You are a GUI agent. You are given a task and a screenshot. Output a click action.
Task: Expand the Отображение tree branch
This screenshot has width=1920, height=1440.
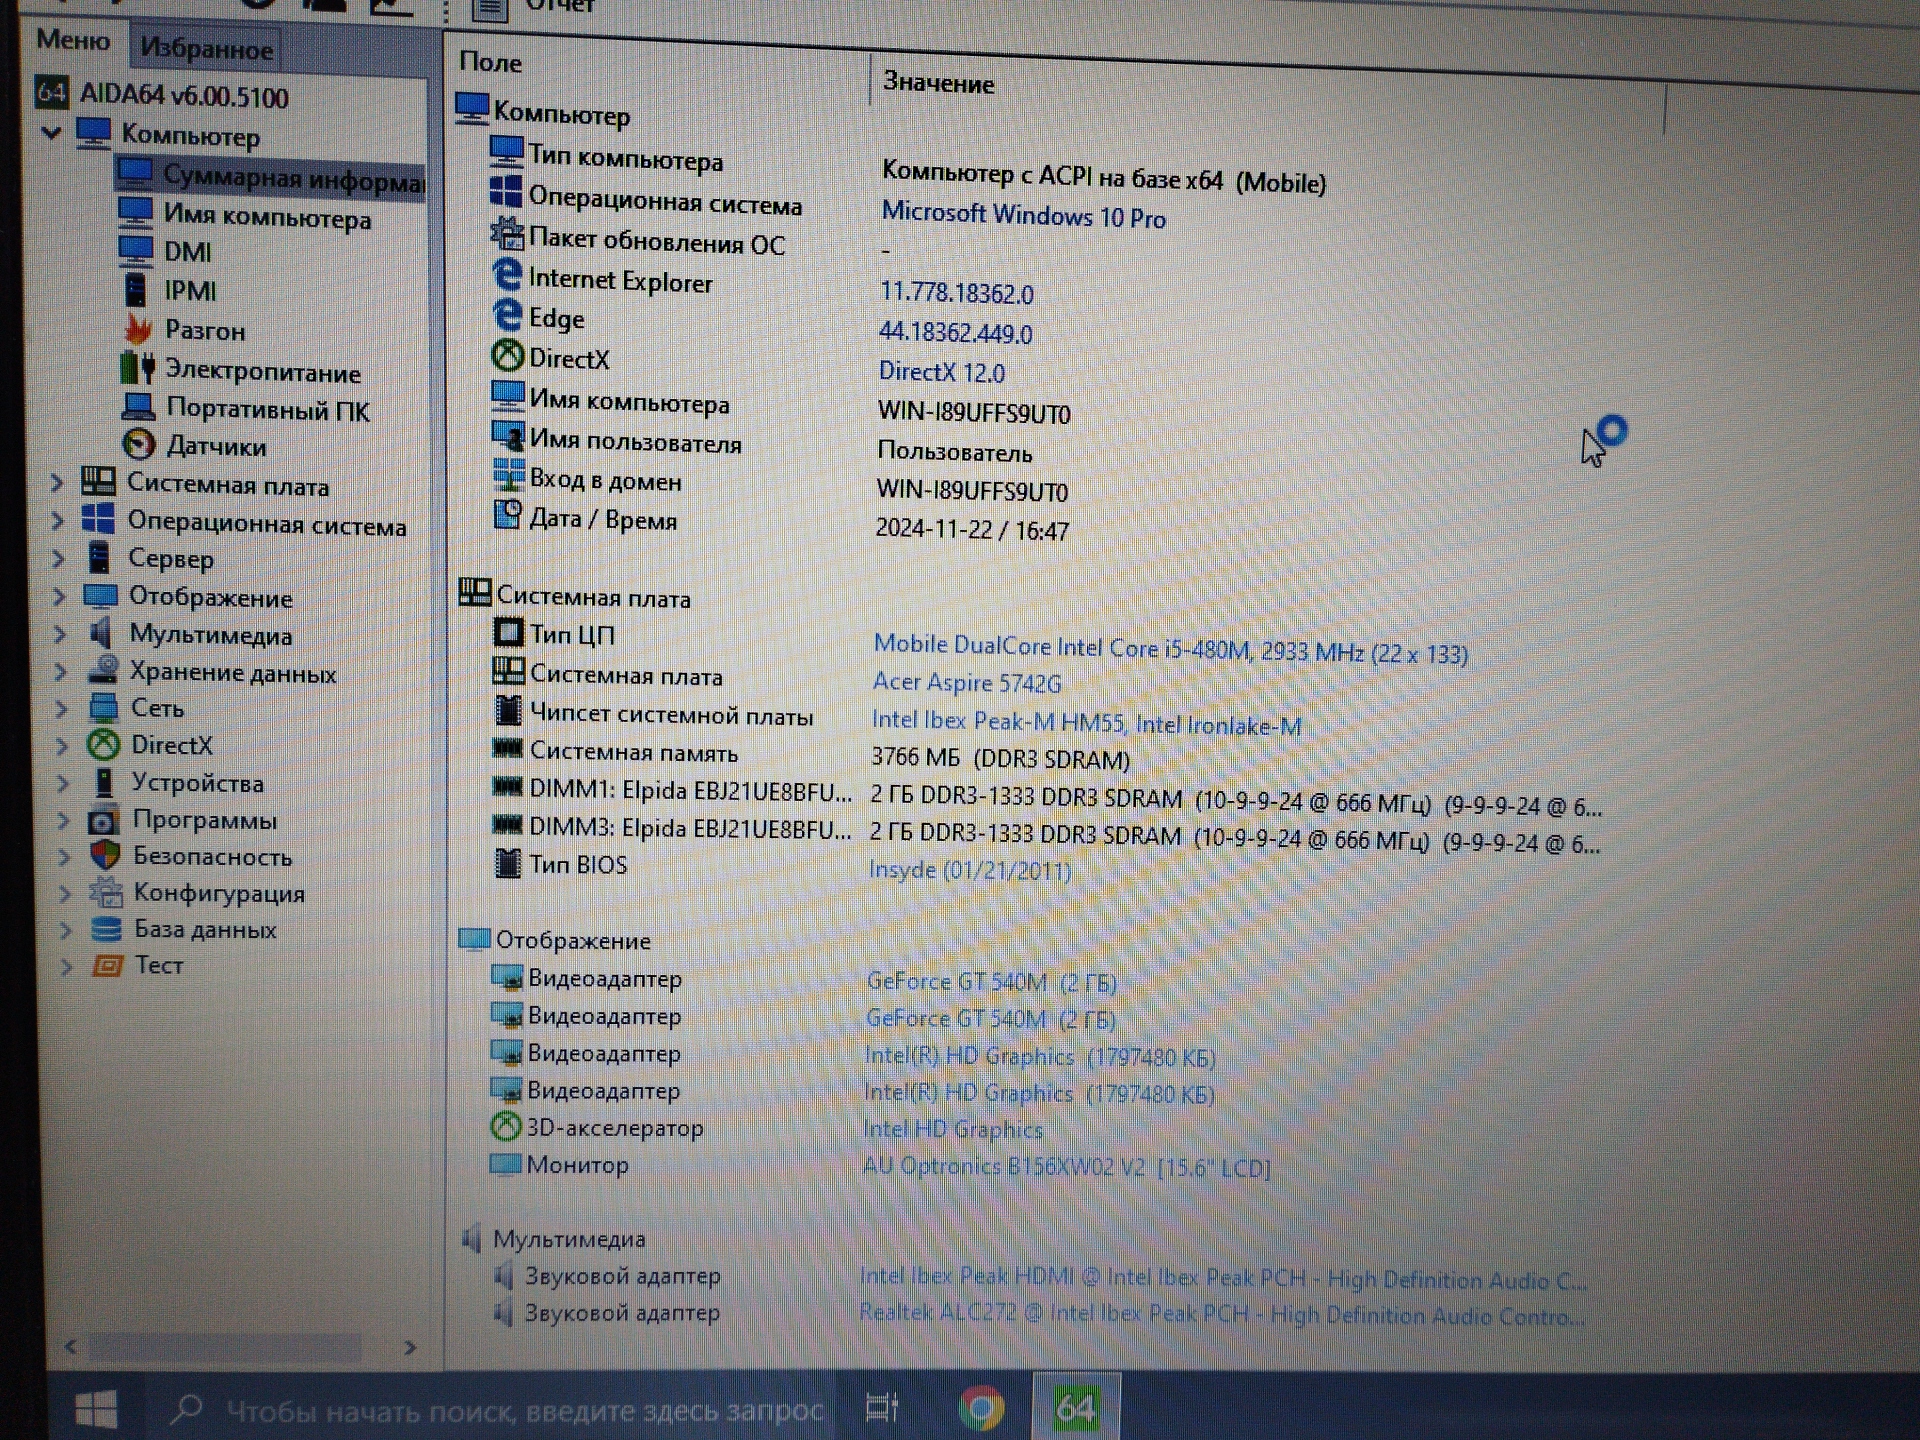[x=60, y=596]
